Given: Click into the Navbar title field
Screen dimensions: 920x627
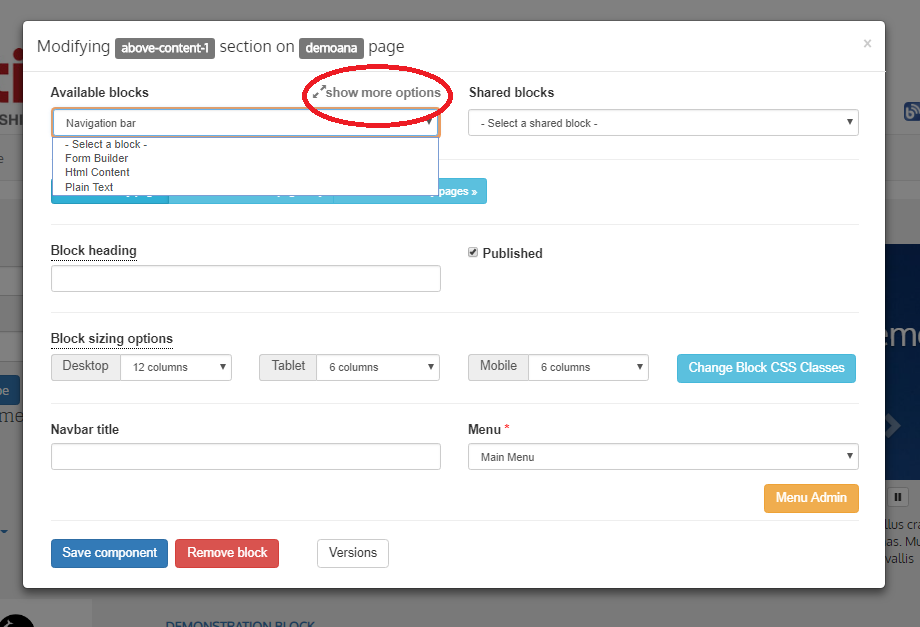Looking at the screenshot, I should pyautogui.click(x=245, y=457).
